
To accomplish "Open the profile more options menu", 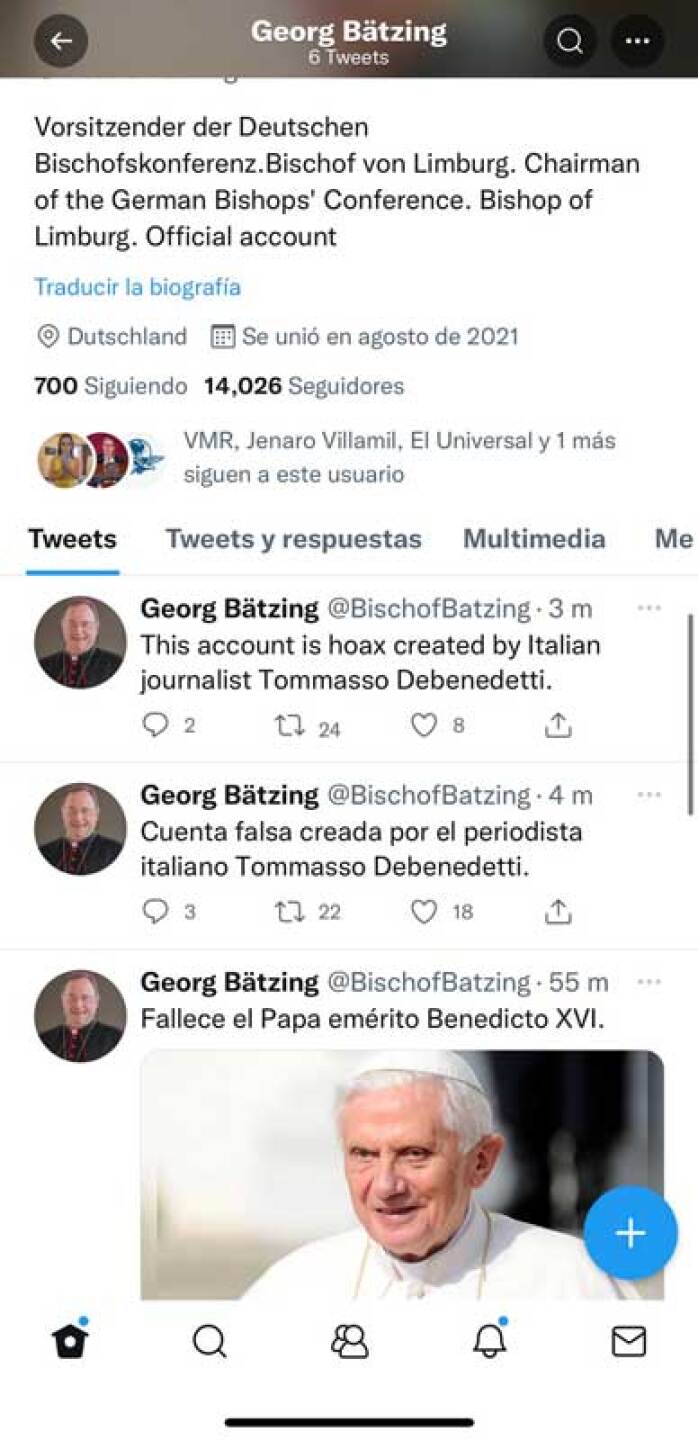I will [637, 41].
